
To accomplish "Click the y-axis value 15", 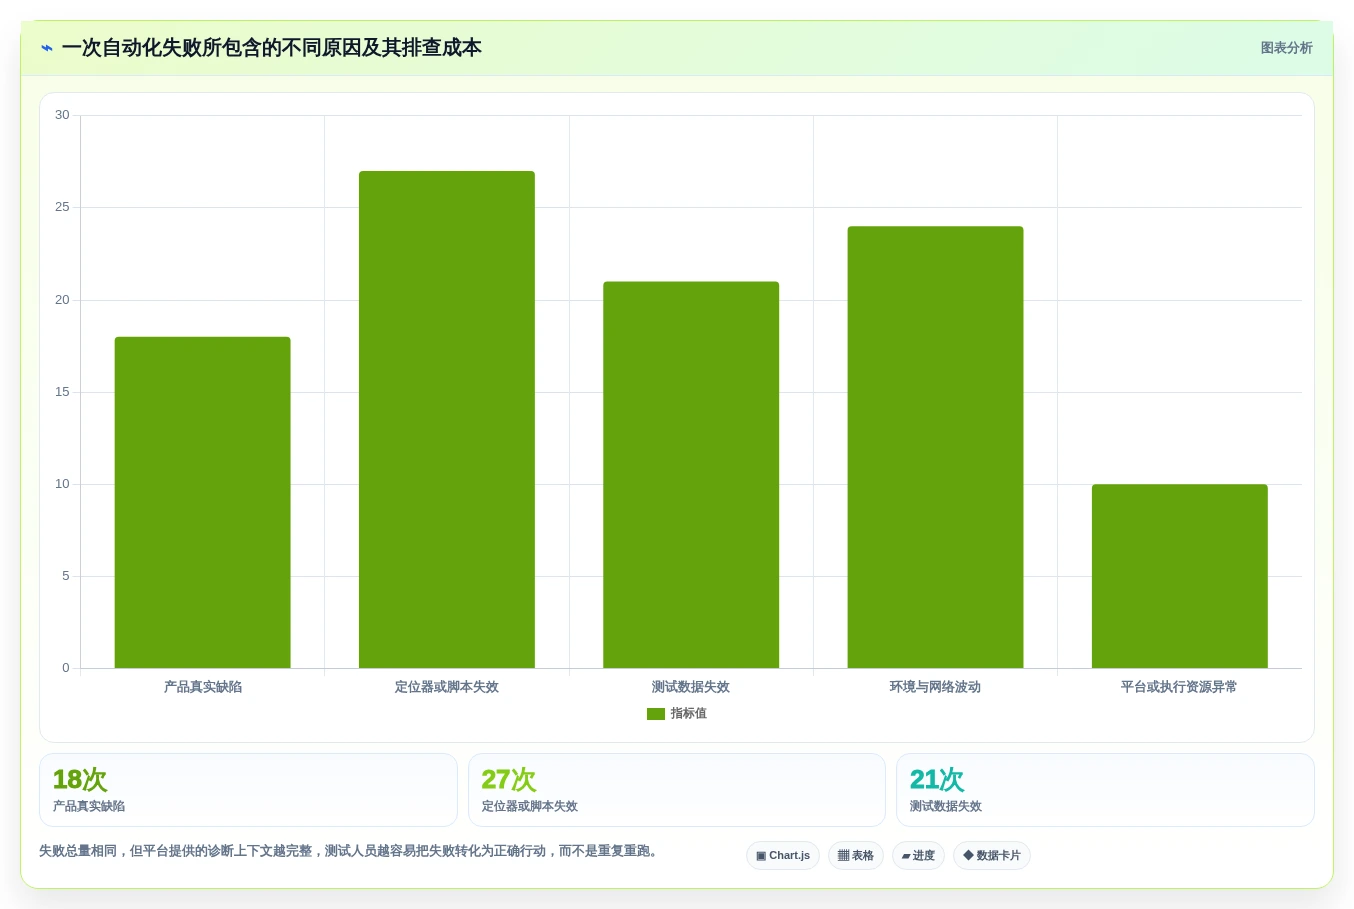I will click(x=62, y=392).
